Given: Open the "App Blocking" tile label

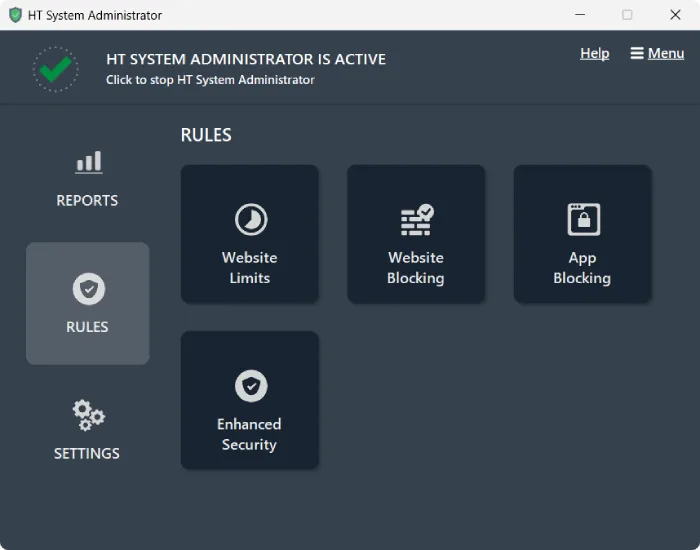Looking at the screenshot, I should (582, 267).
